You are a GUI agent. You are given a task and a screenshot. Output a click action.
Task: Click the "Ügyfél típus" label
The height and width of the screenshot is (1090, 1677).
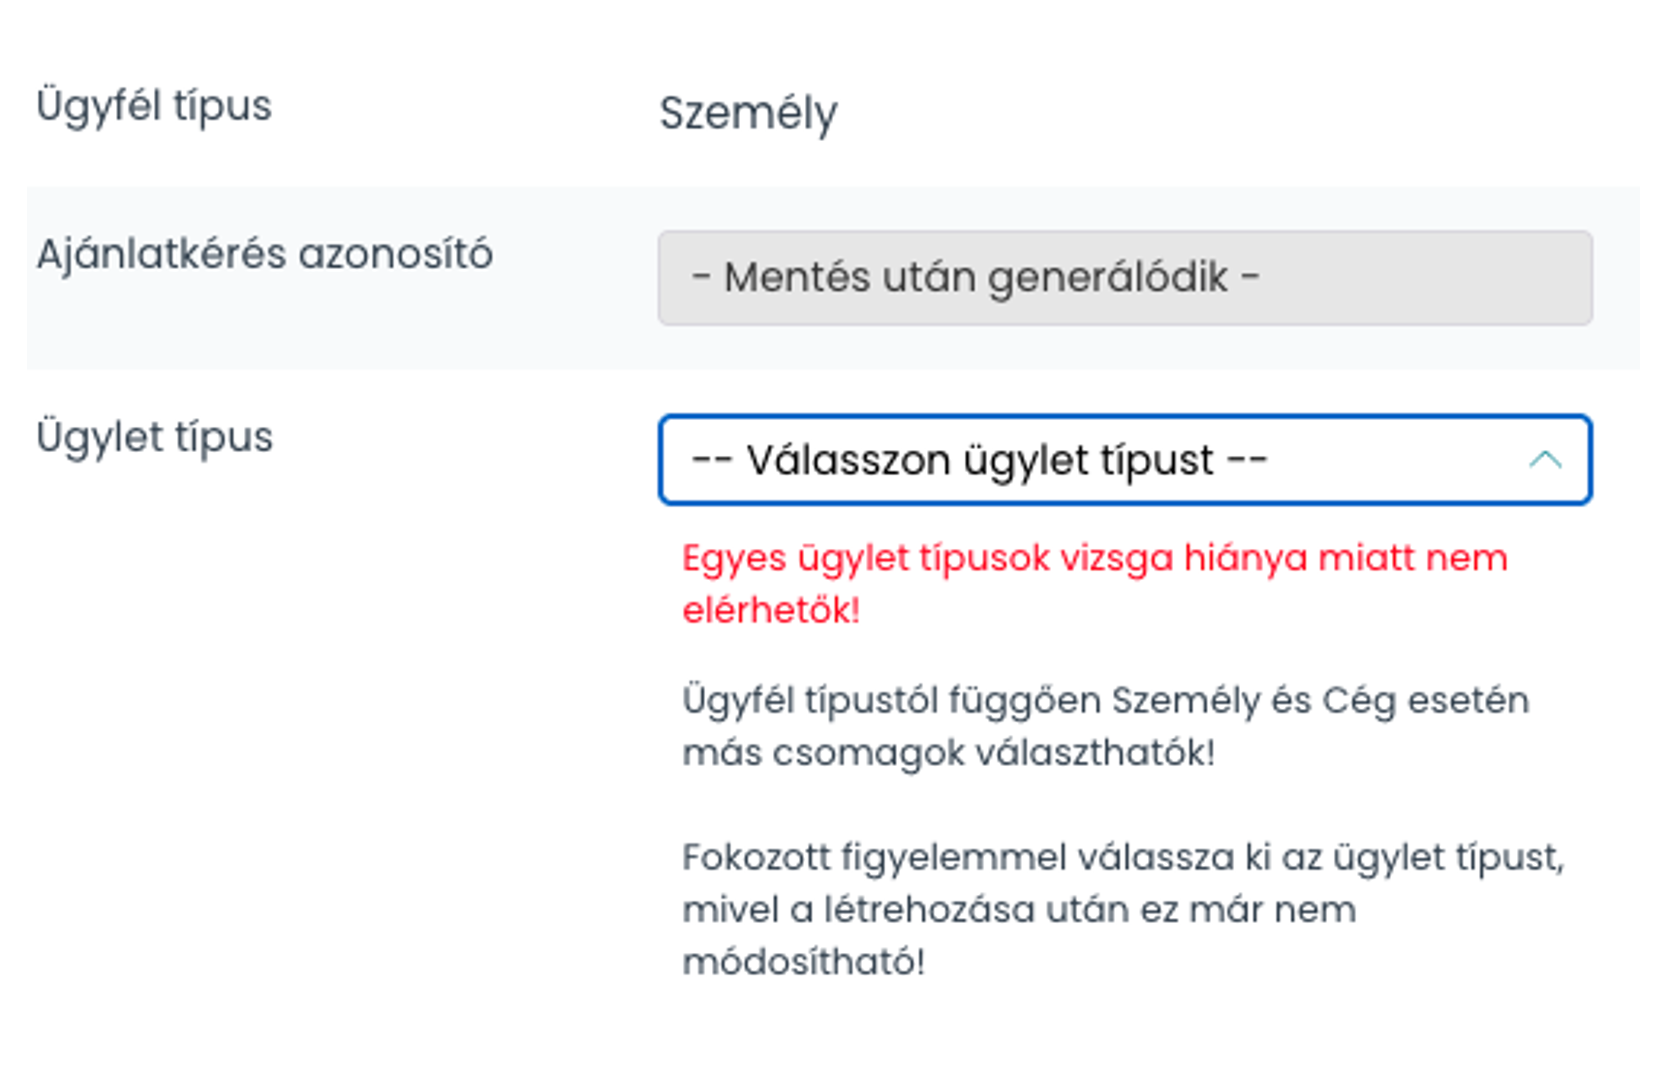click(154, 106)
